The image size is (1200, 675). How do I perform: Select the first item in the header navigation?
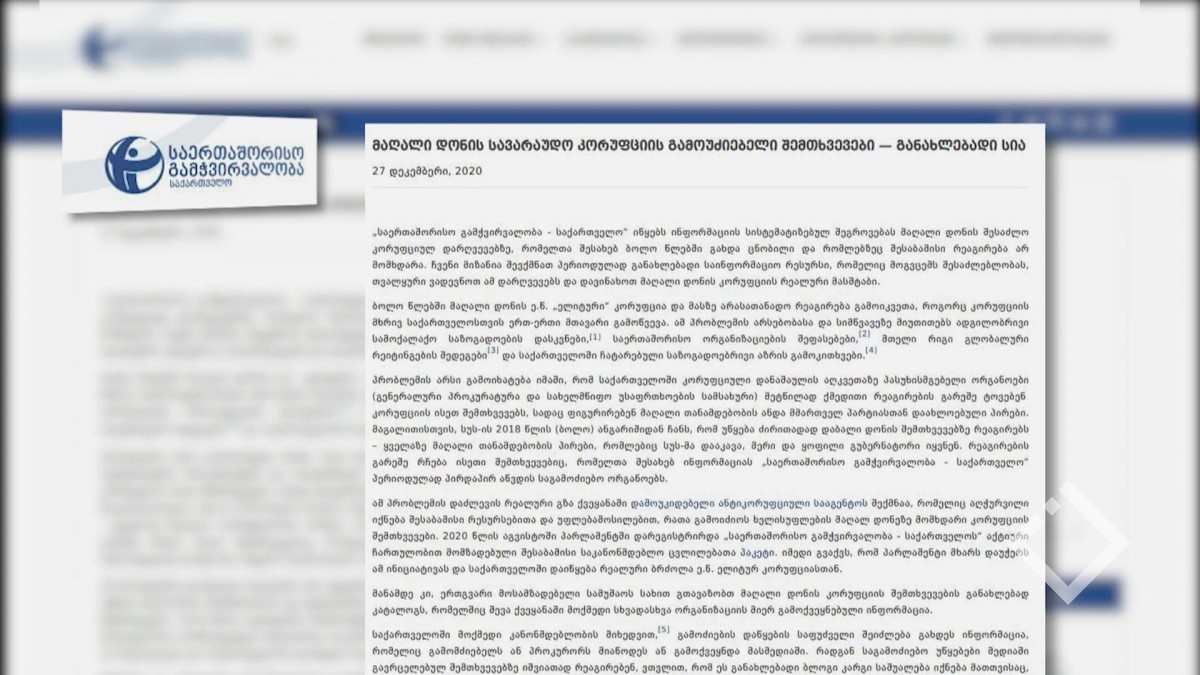pos(386,40)
